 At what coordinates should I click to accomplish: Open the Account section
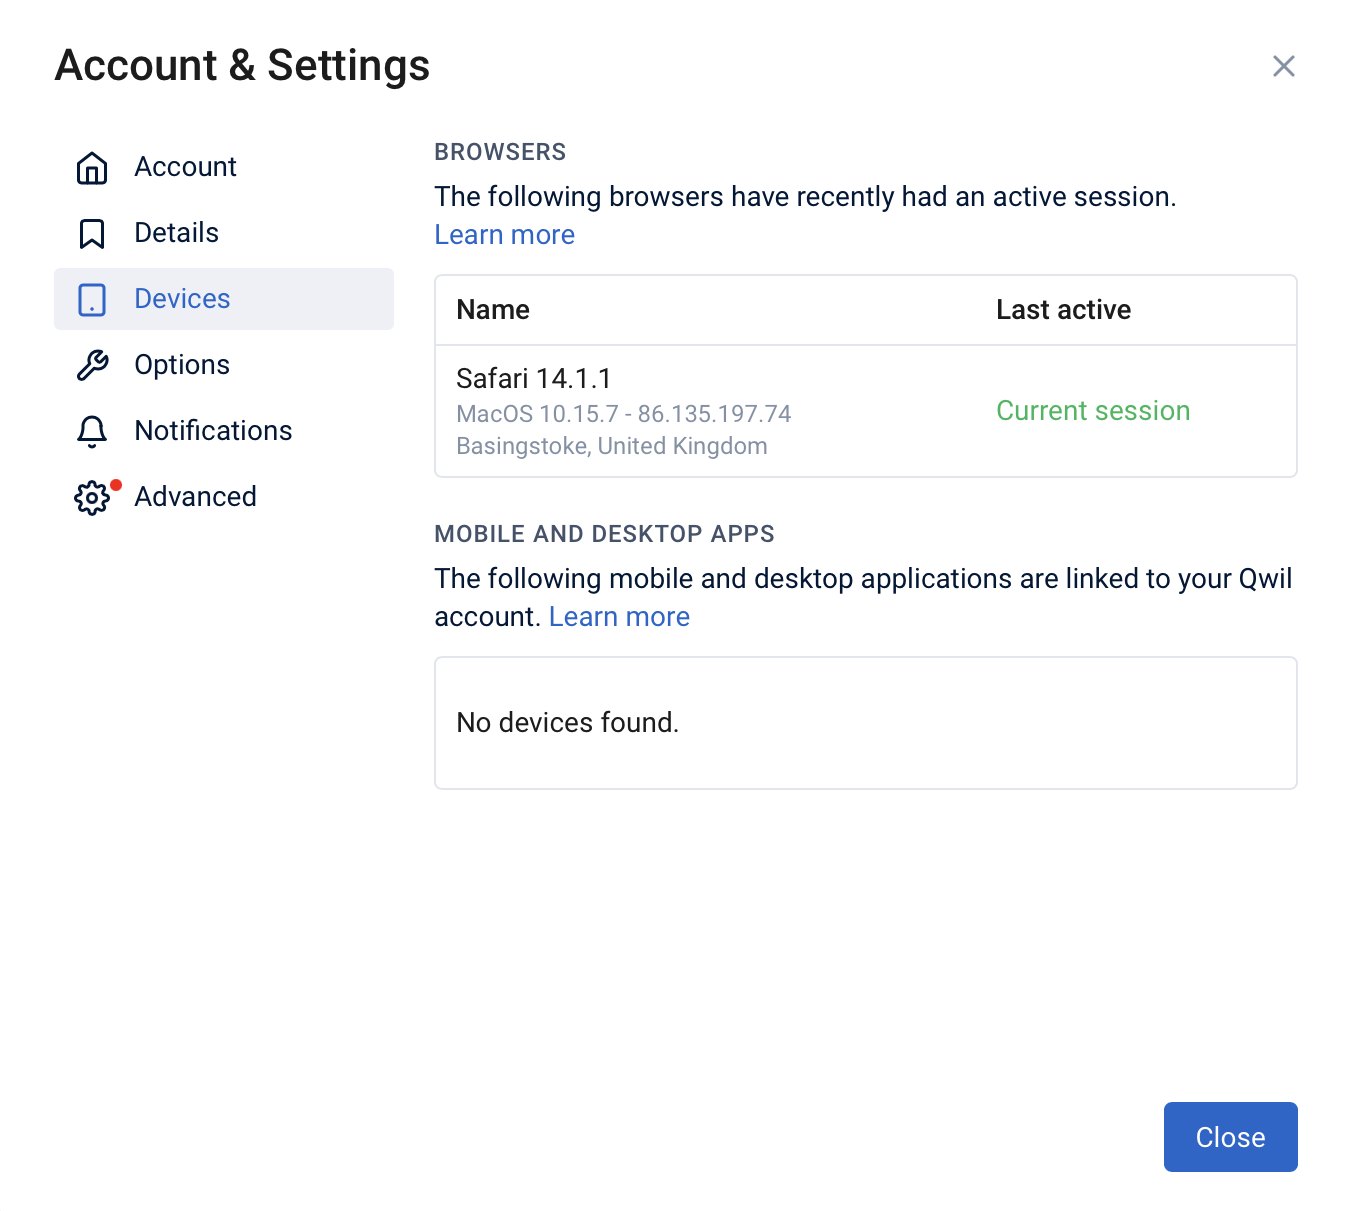tap(224, 167)
